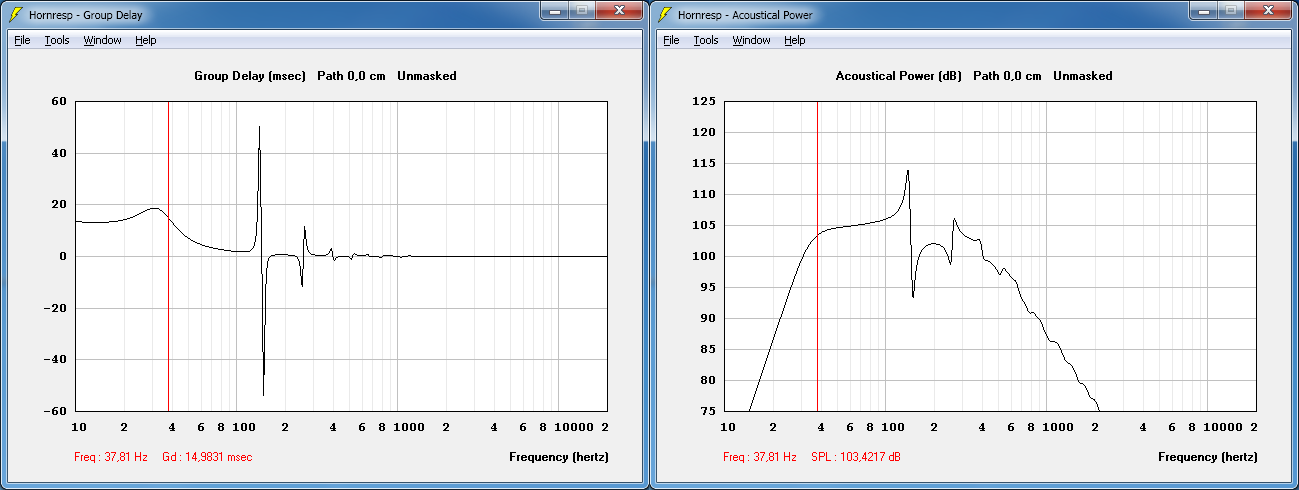Viewport: 1299px width, 490px height.
Task: Maximize the Group Delay window
Action: click(581, 10)
